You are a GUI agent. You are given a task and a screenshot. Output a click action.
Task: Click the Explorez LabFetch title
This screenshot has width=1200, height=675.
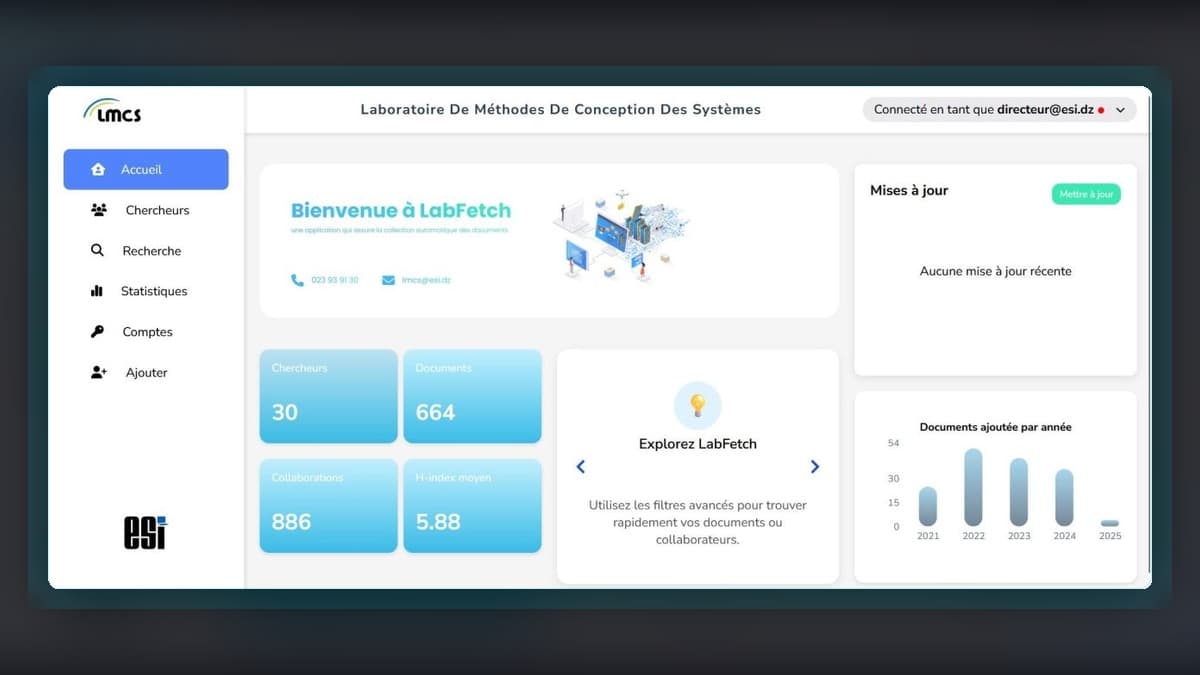698,444
